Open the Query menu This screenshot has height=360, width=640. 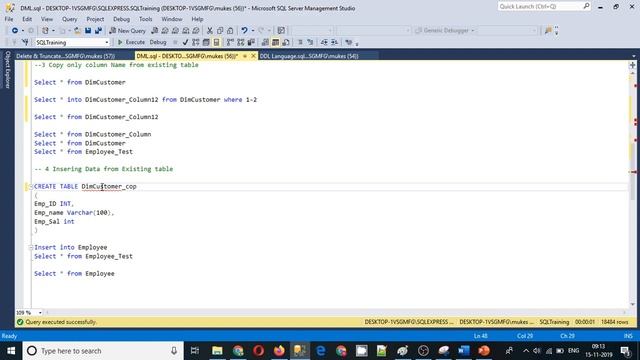(x=69, y=19)
